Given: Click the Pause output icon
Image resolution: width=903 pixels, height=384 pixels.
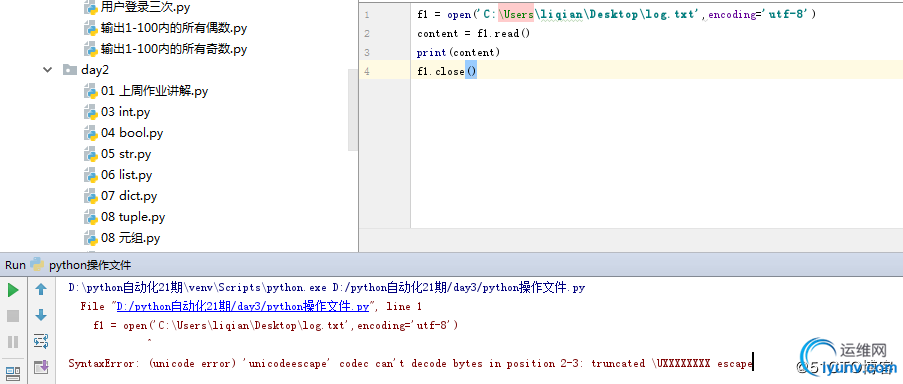Looking at the screenshot, I should (x=13, y=342).
